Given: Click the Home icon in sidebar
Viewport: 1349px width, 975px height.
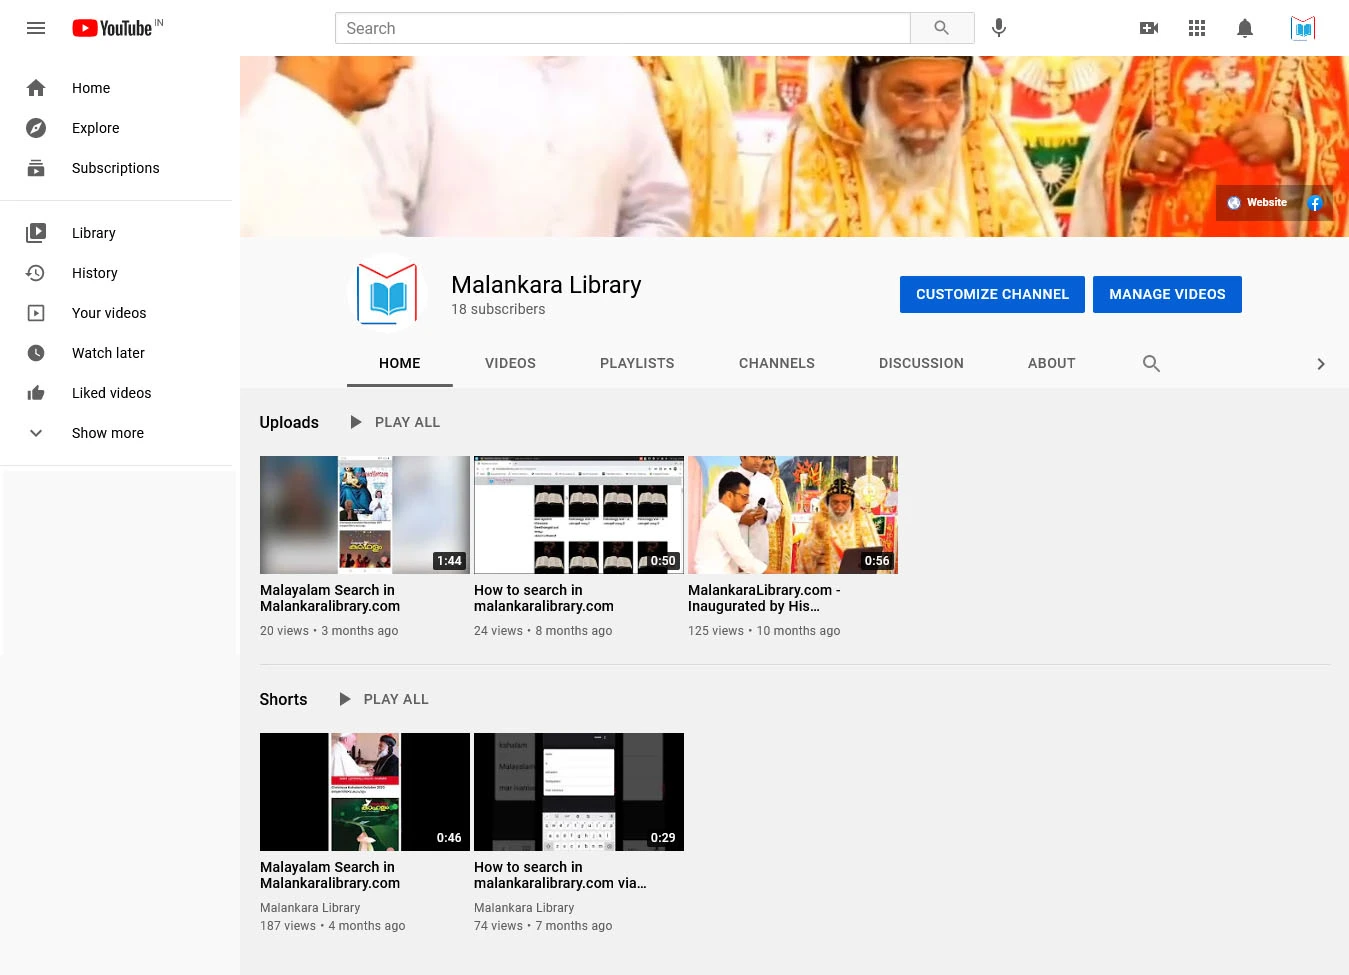Looking at the screenshot, I should pos(36,88).
